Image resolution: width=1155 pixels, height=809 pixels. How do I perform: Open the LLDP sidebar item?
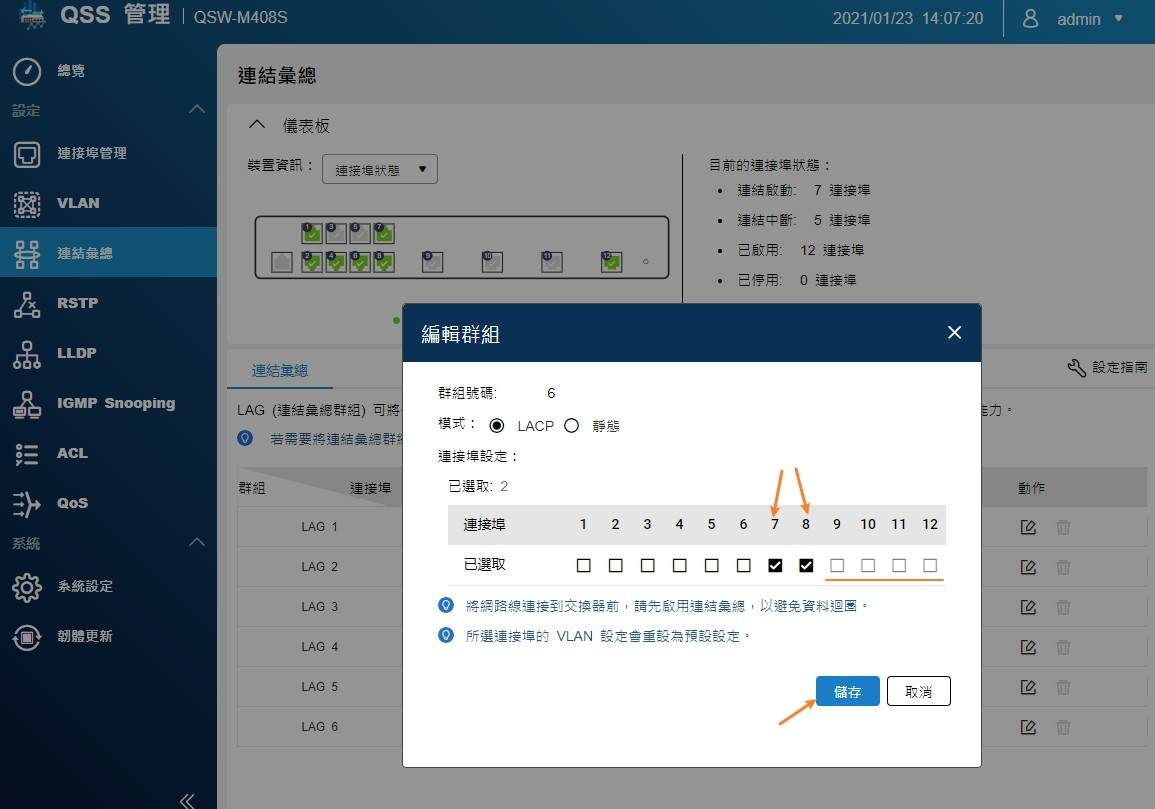click(77, 353)
